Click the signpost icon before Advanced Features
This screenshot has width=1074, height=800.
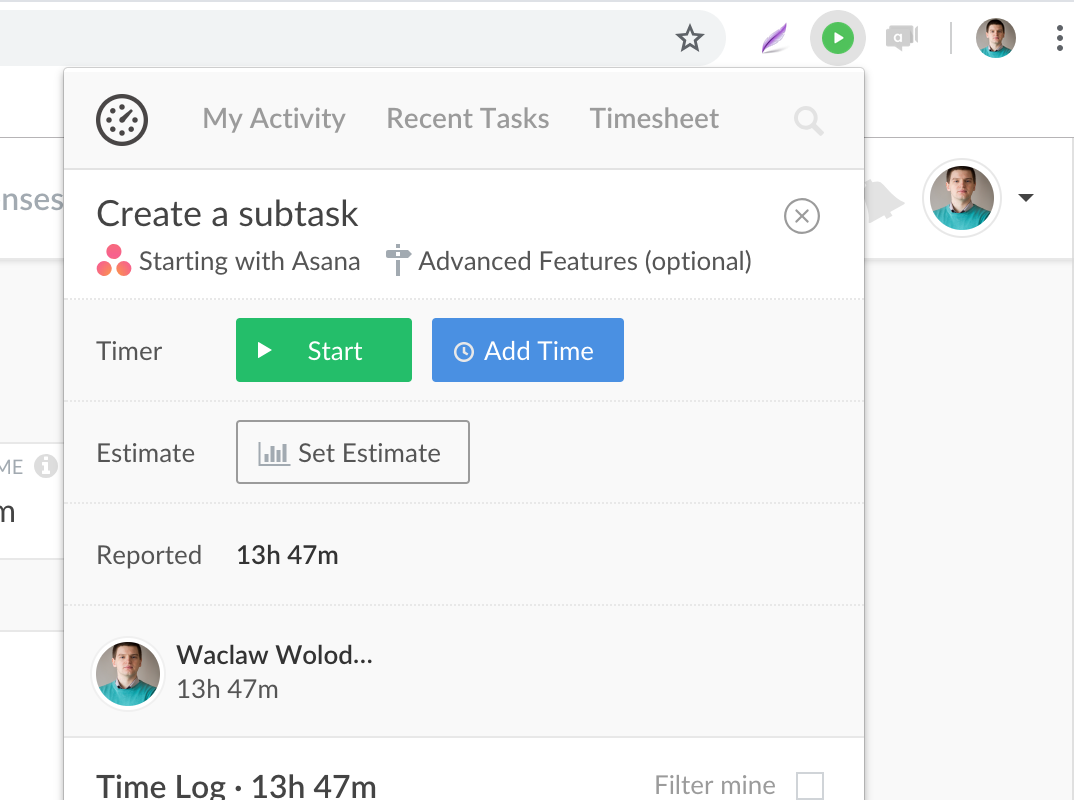pos(398,260)
